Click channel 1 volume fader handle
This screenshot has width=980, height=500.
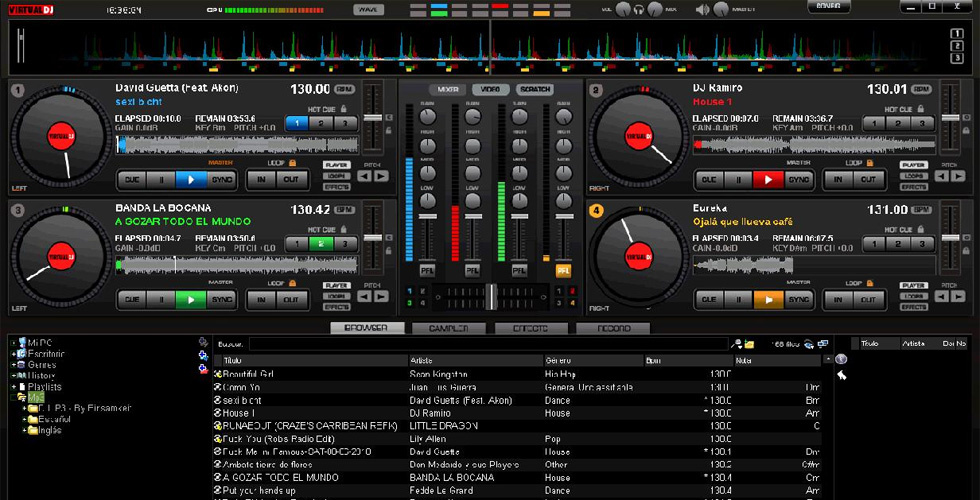pos(428,216)
